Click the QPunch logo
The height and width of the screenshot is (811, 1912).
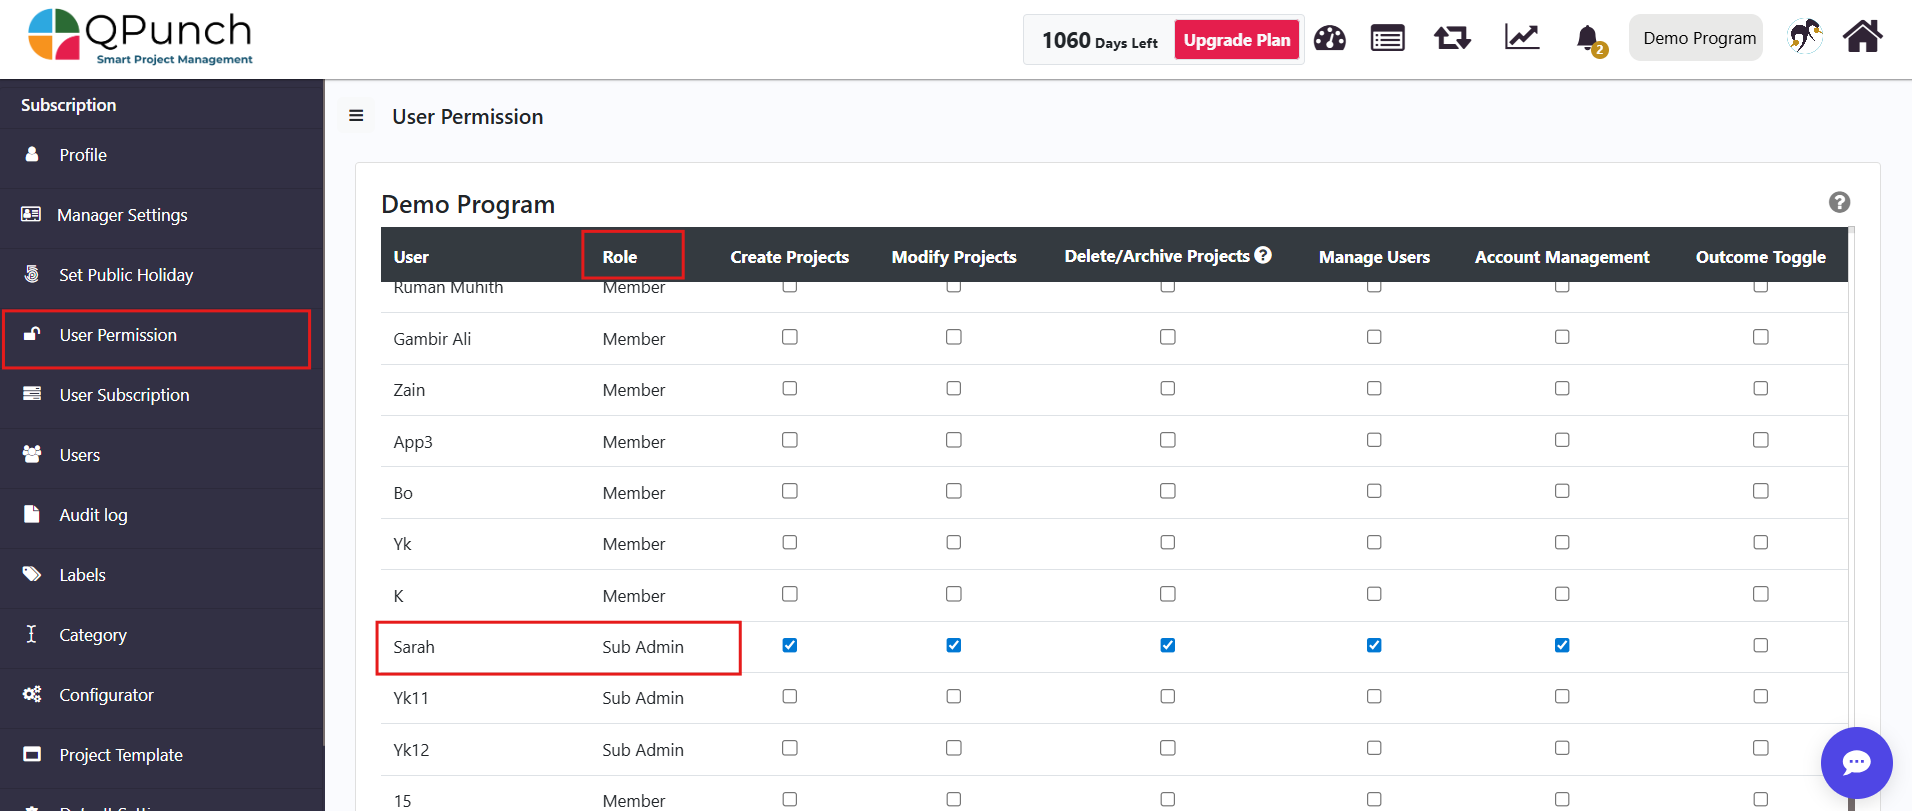tap(140, 37)
